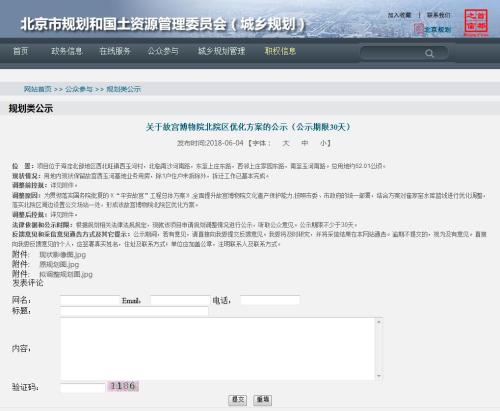This screenshot has height=411, width=500.
Task: Click the search magnifier icon
Action: click(429, 53)
